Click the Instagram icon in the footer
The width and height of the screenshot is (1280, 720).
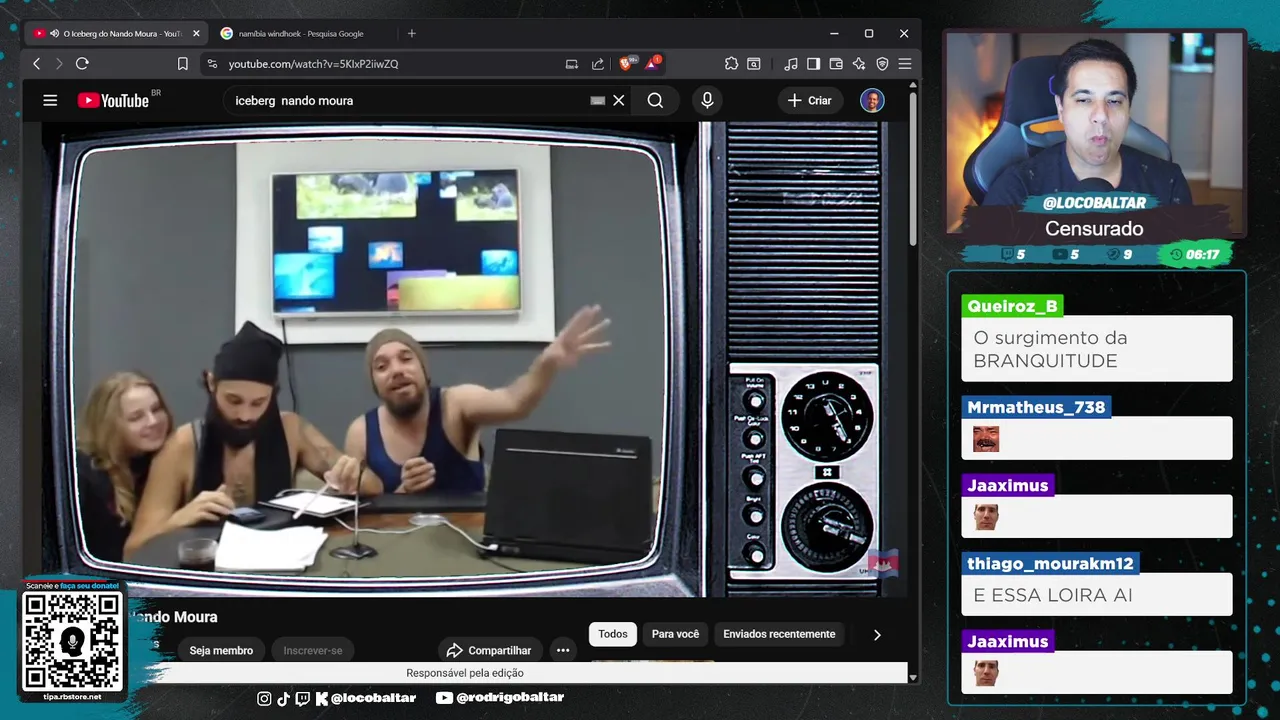pos(264,698)
